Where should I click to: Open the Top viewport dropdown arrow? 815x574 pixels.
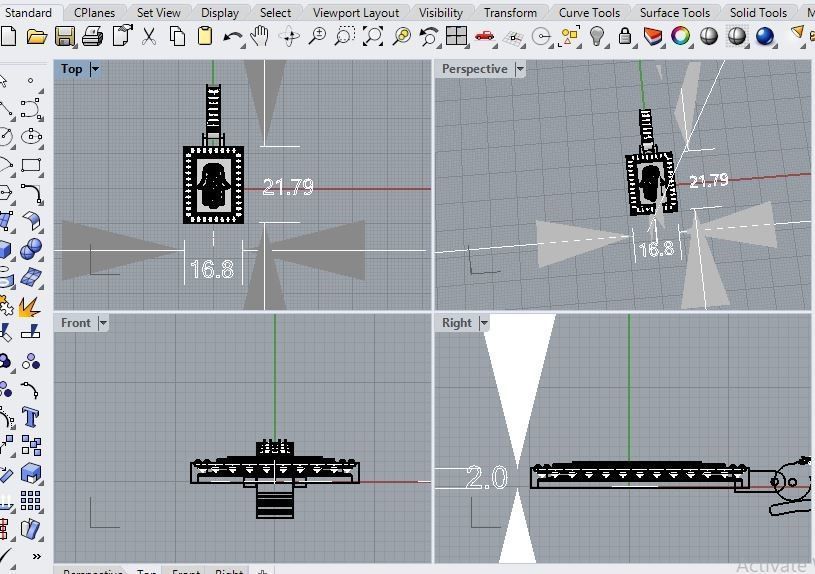click(95, 69)
